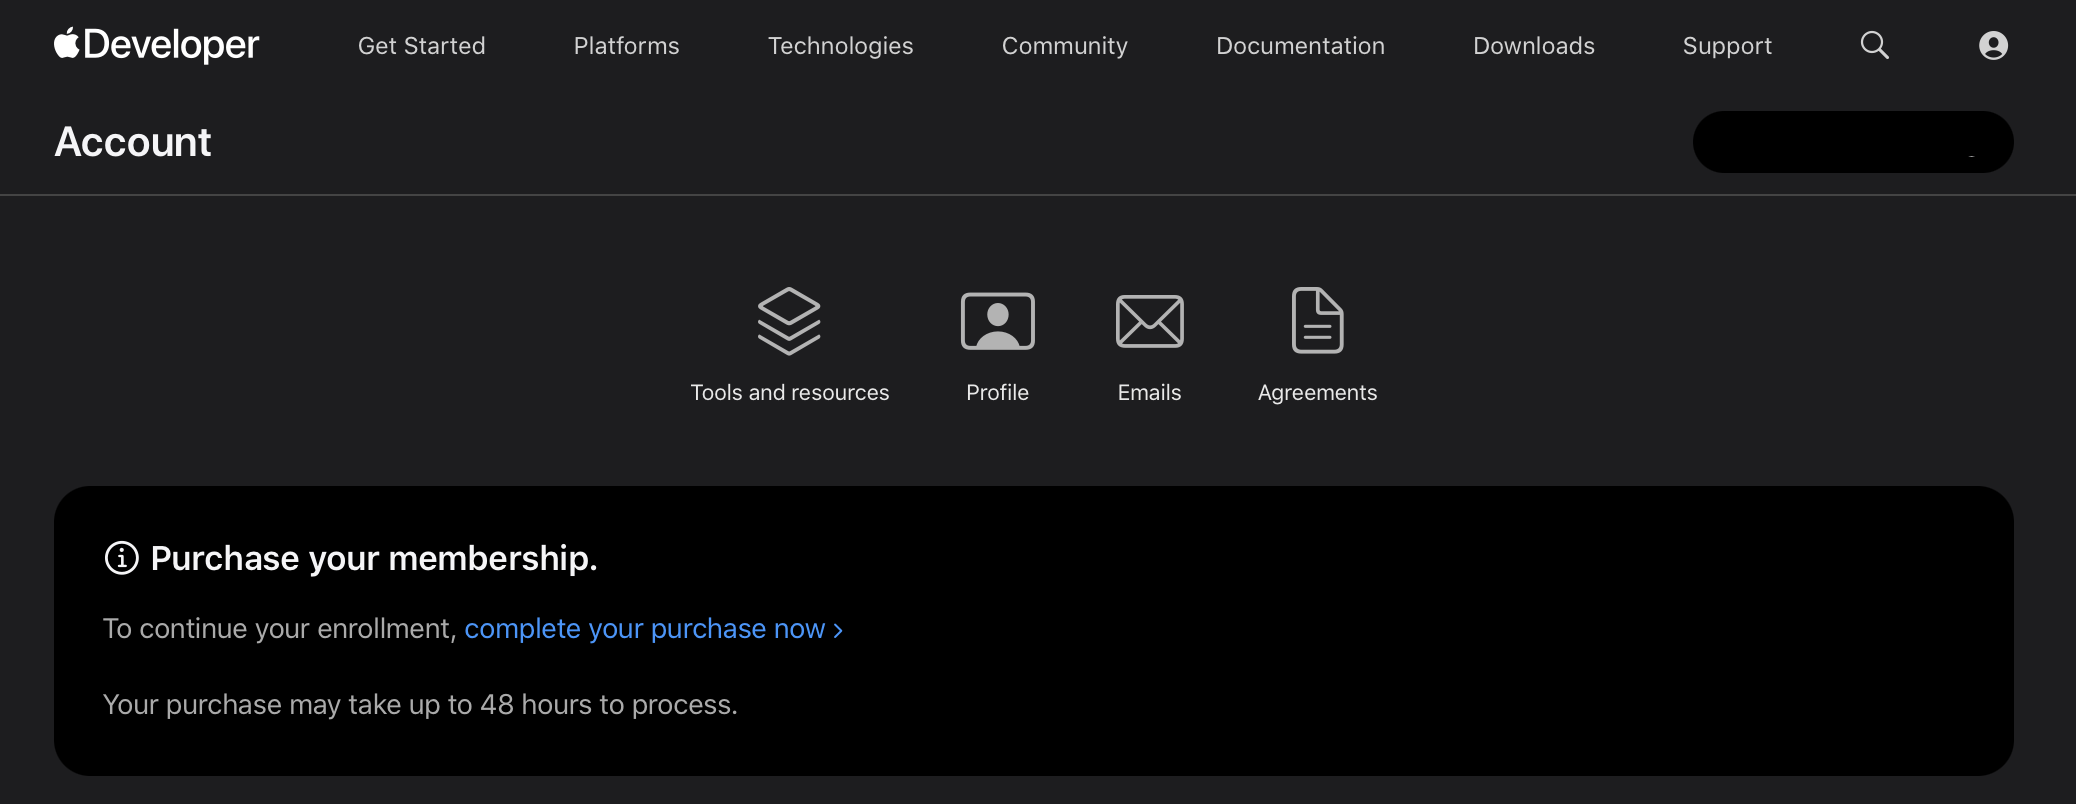Screen dimensions: 2076x804
Task: Select the Tools and resources stack icon
Action: [789, 321]
